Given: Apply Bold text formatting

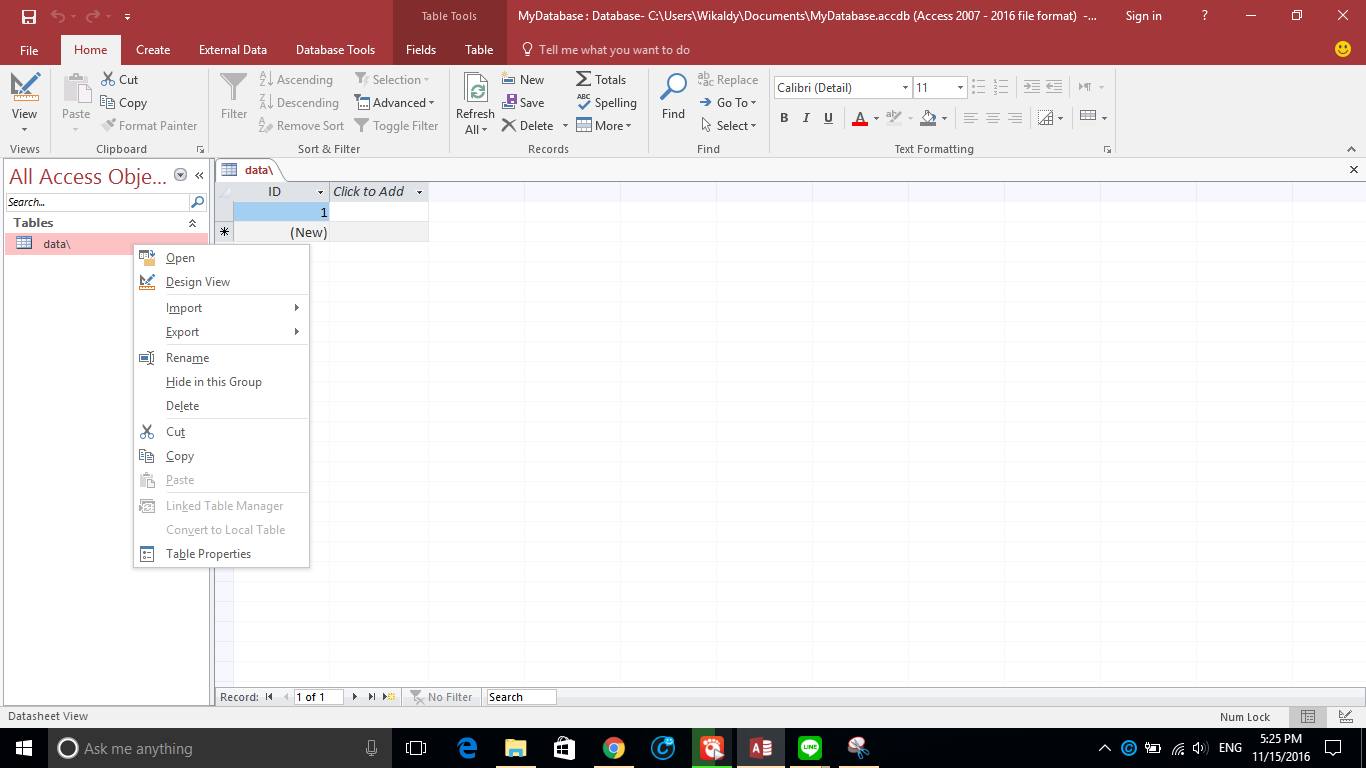Looking at the screenshot, I should click(784, 118).
